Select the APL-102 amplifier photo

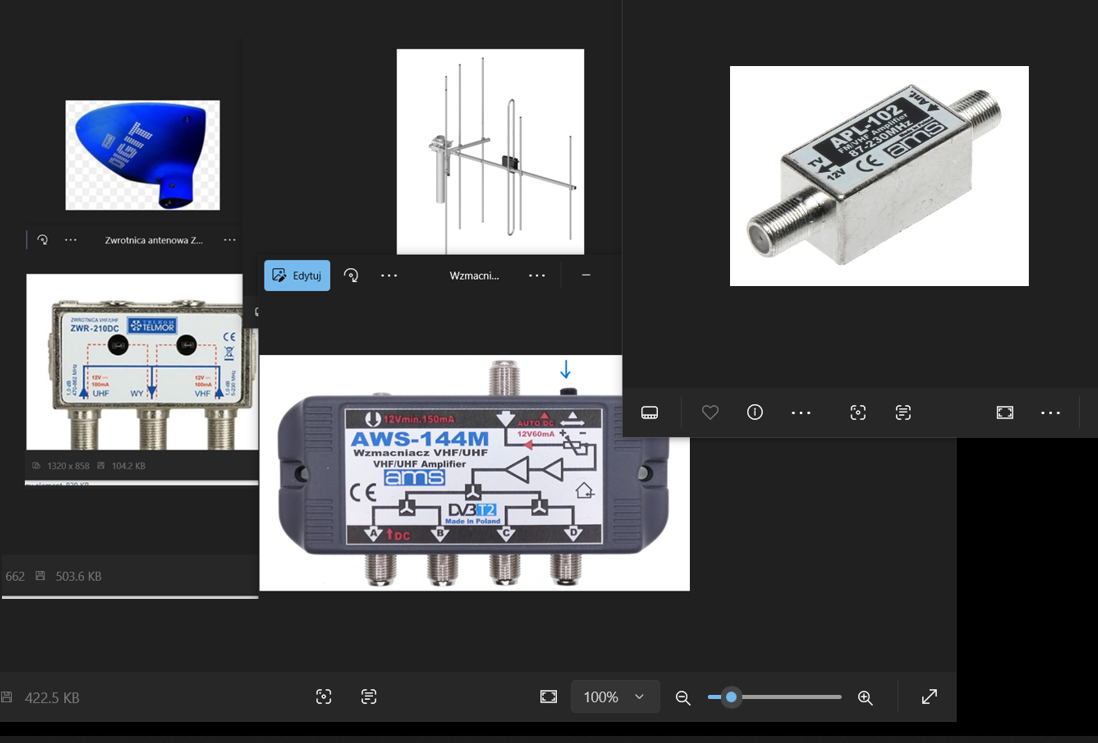tap(879, 176)
